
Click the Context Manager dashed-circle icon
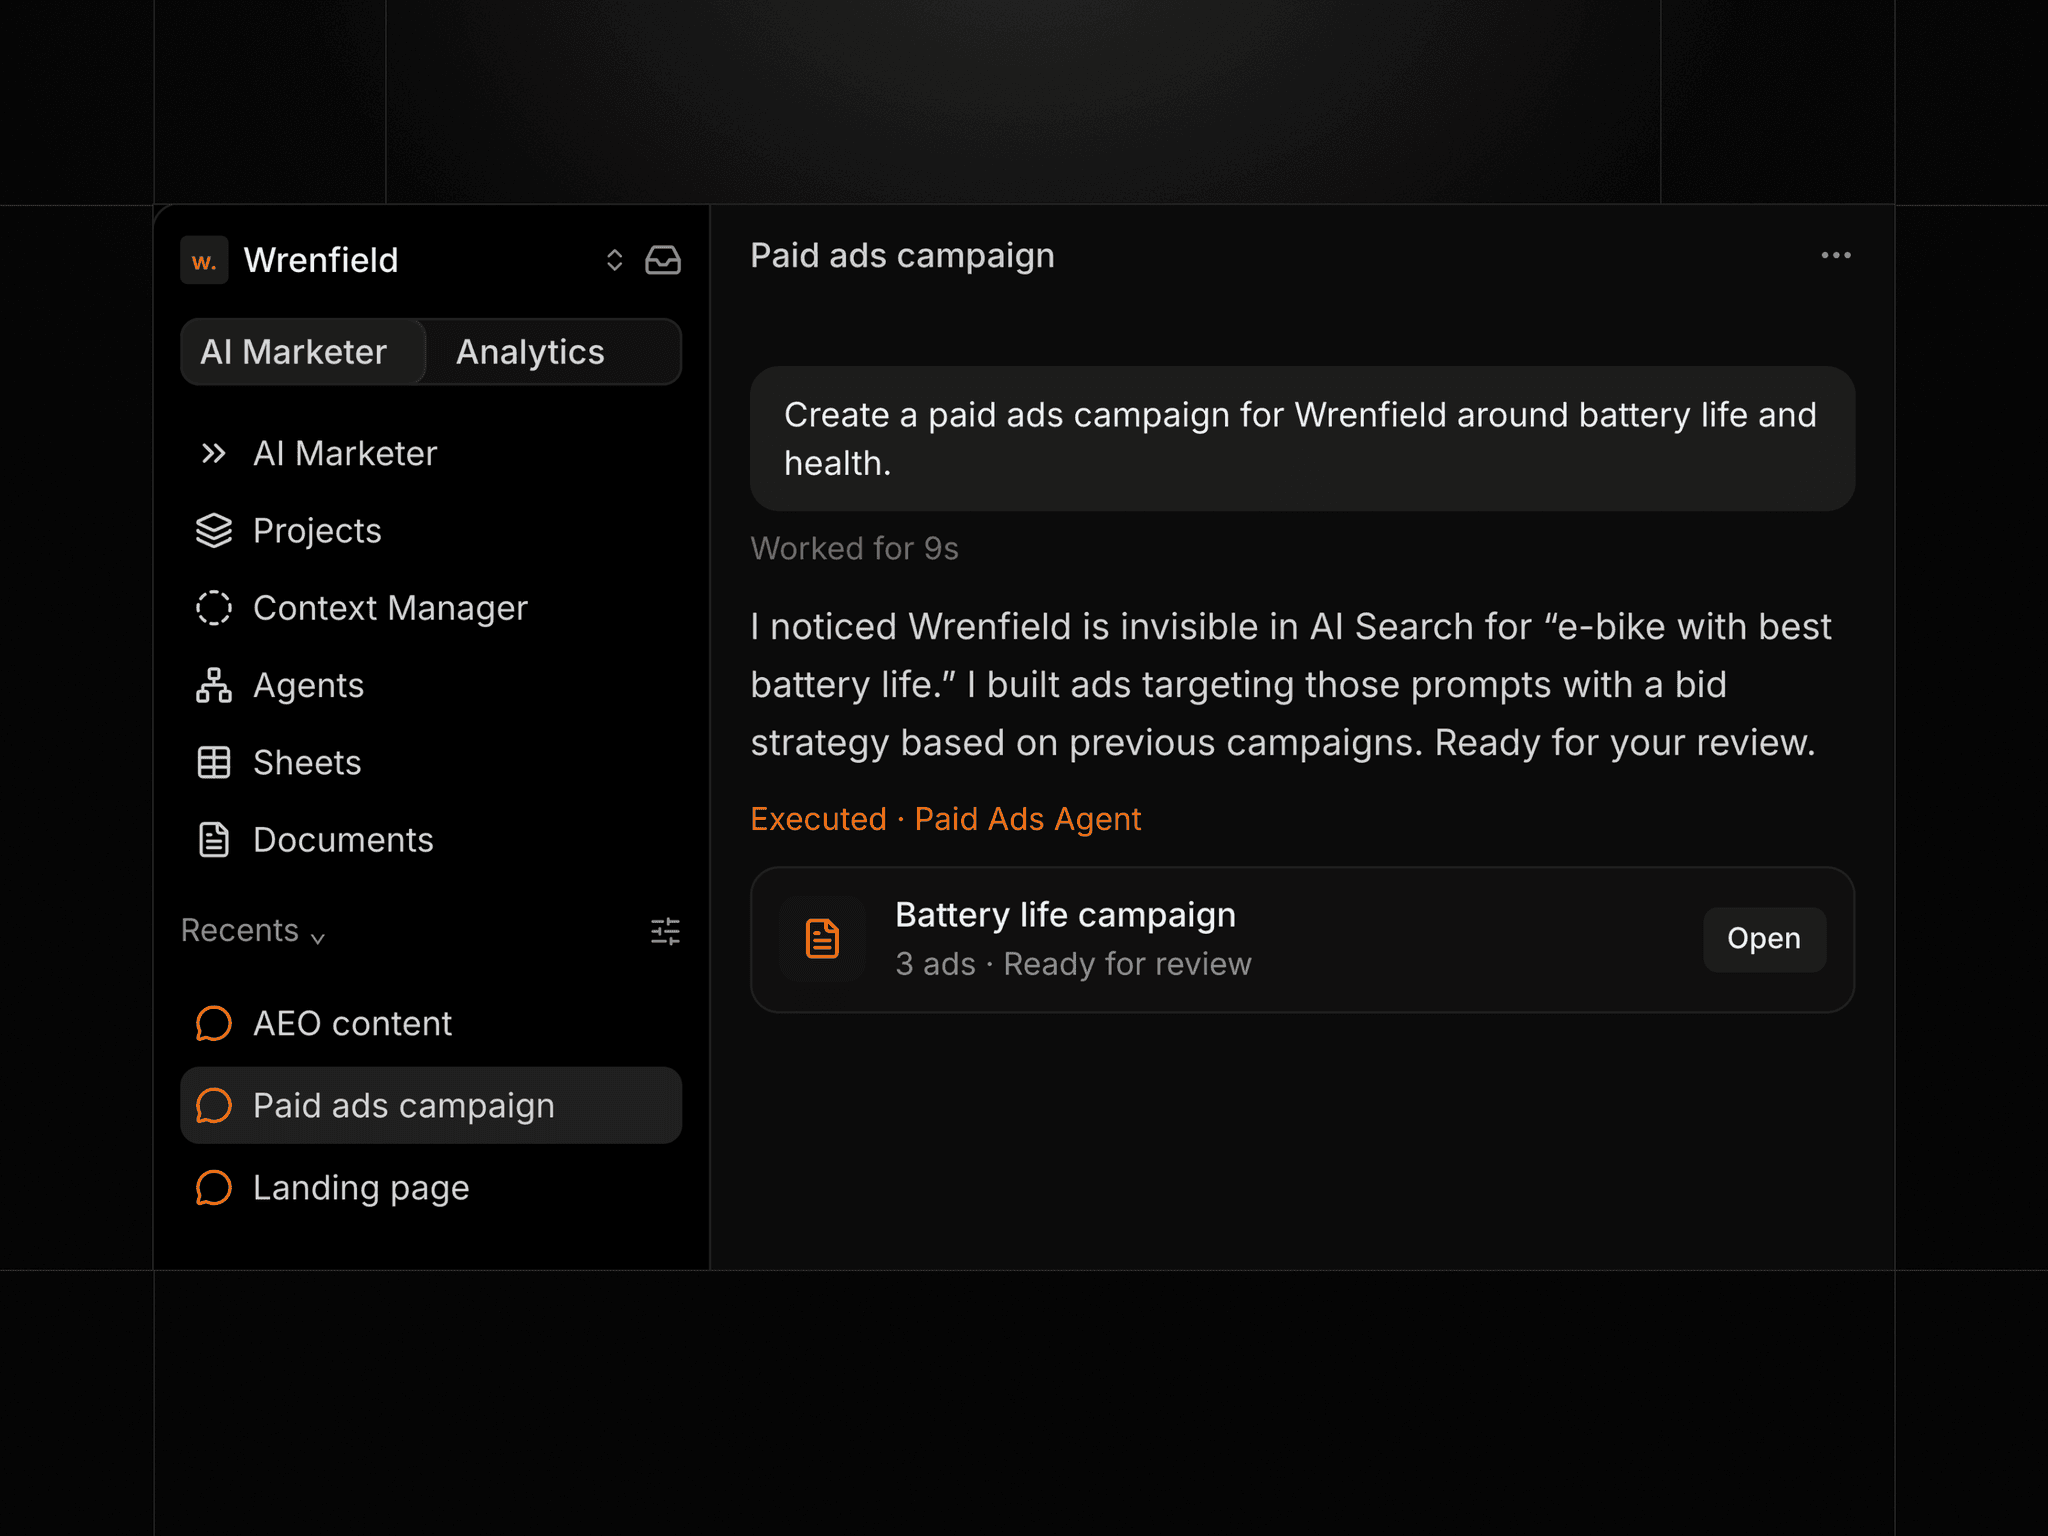click(214, 608)
